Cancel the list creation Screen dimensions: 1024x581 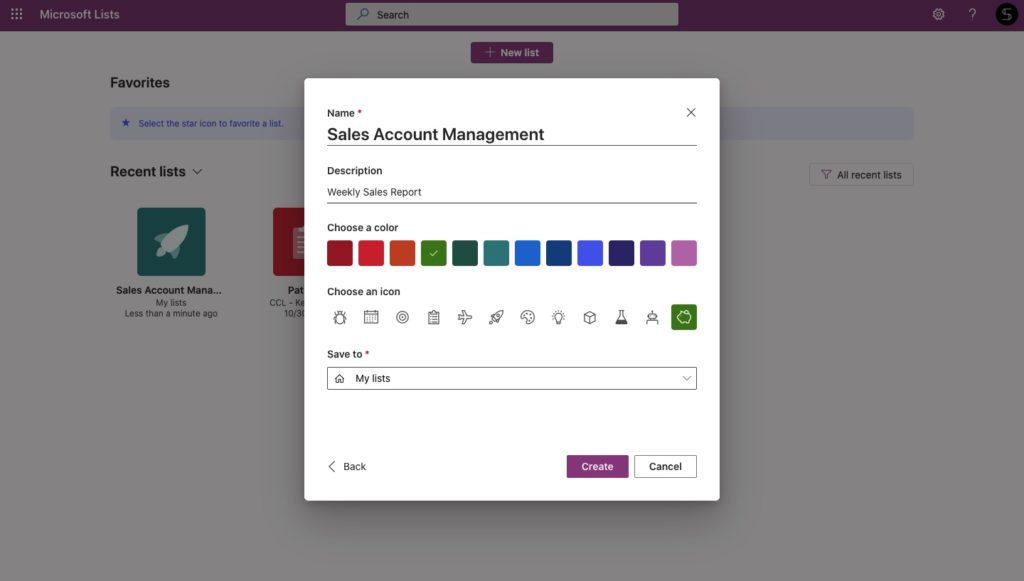[x=665, y=466]
